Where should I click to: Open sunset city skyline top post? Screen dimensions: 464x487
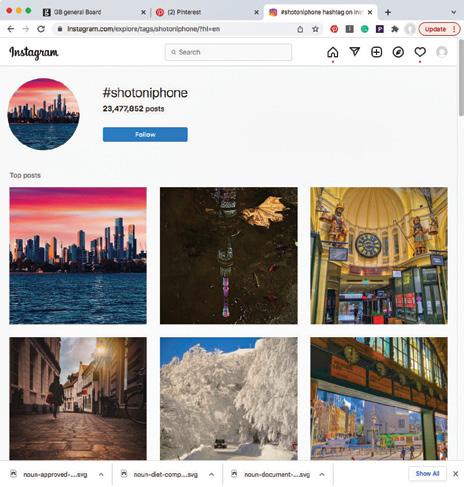tap(78, 256)
